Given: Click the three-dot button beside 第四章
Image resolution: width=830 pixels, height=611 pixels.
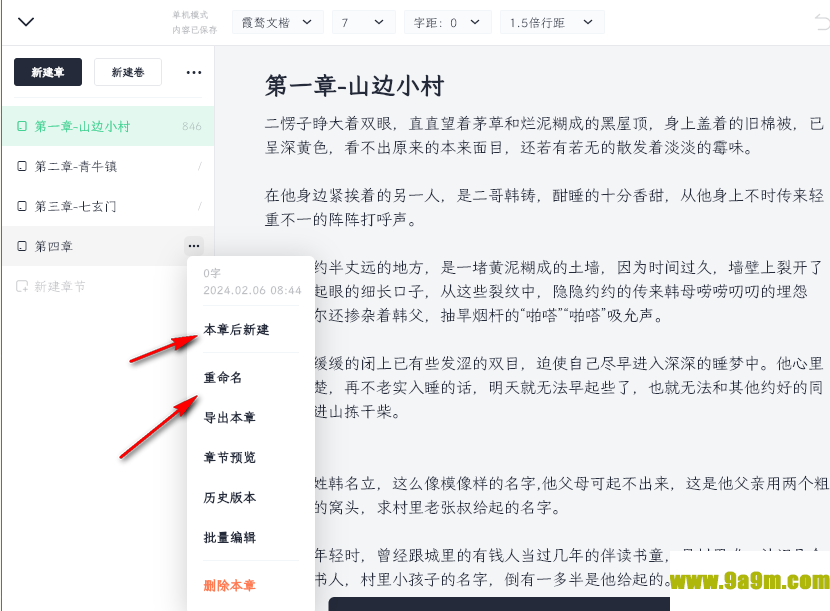Looking at the screenshot, I should (x=194, y=245).
